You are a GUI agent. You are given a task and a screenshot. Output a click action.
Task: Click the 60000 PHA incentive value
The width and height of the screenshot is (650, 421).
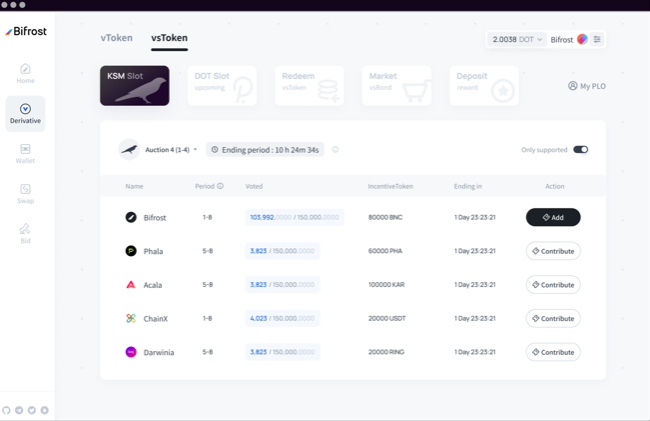click(385, 251)
